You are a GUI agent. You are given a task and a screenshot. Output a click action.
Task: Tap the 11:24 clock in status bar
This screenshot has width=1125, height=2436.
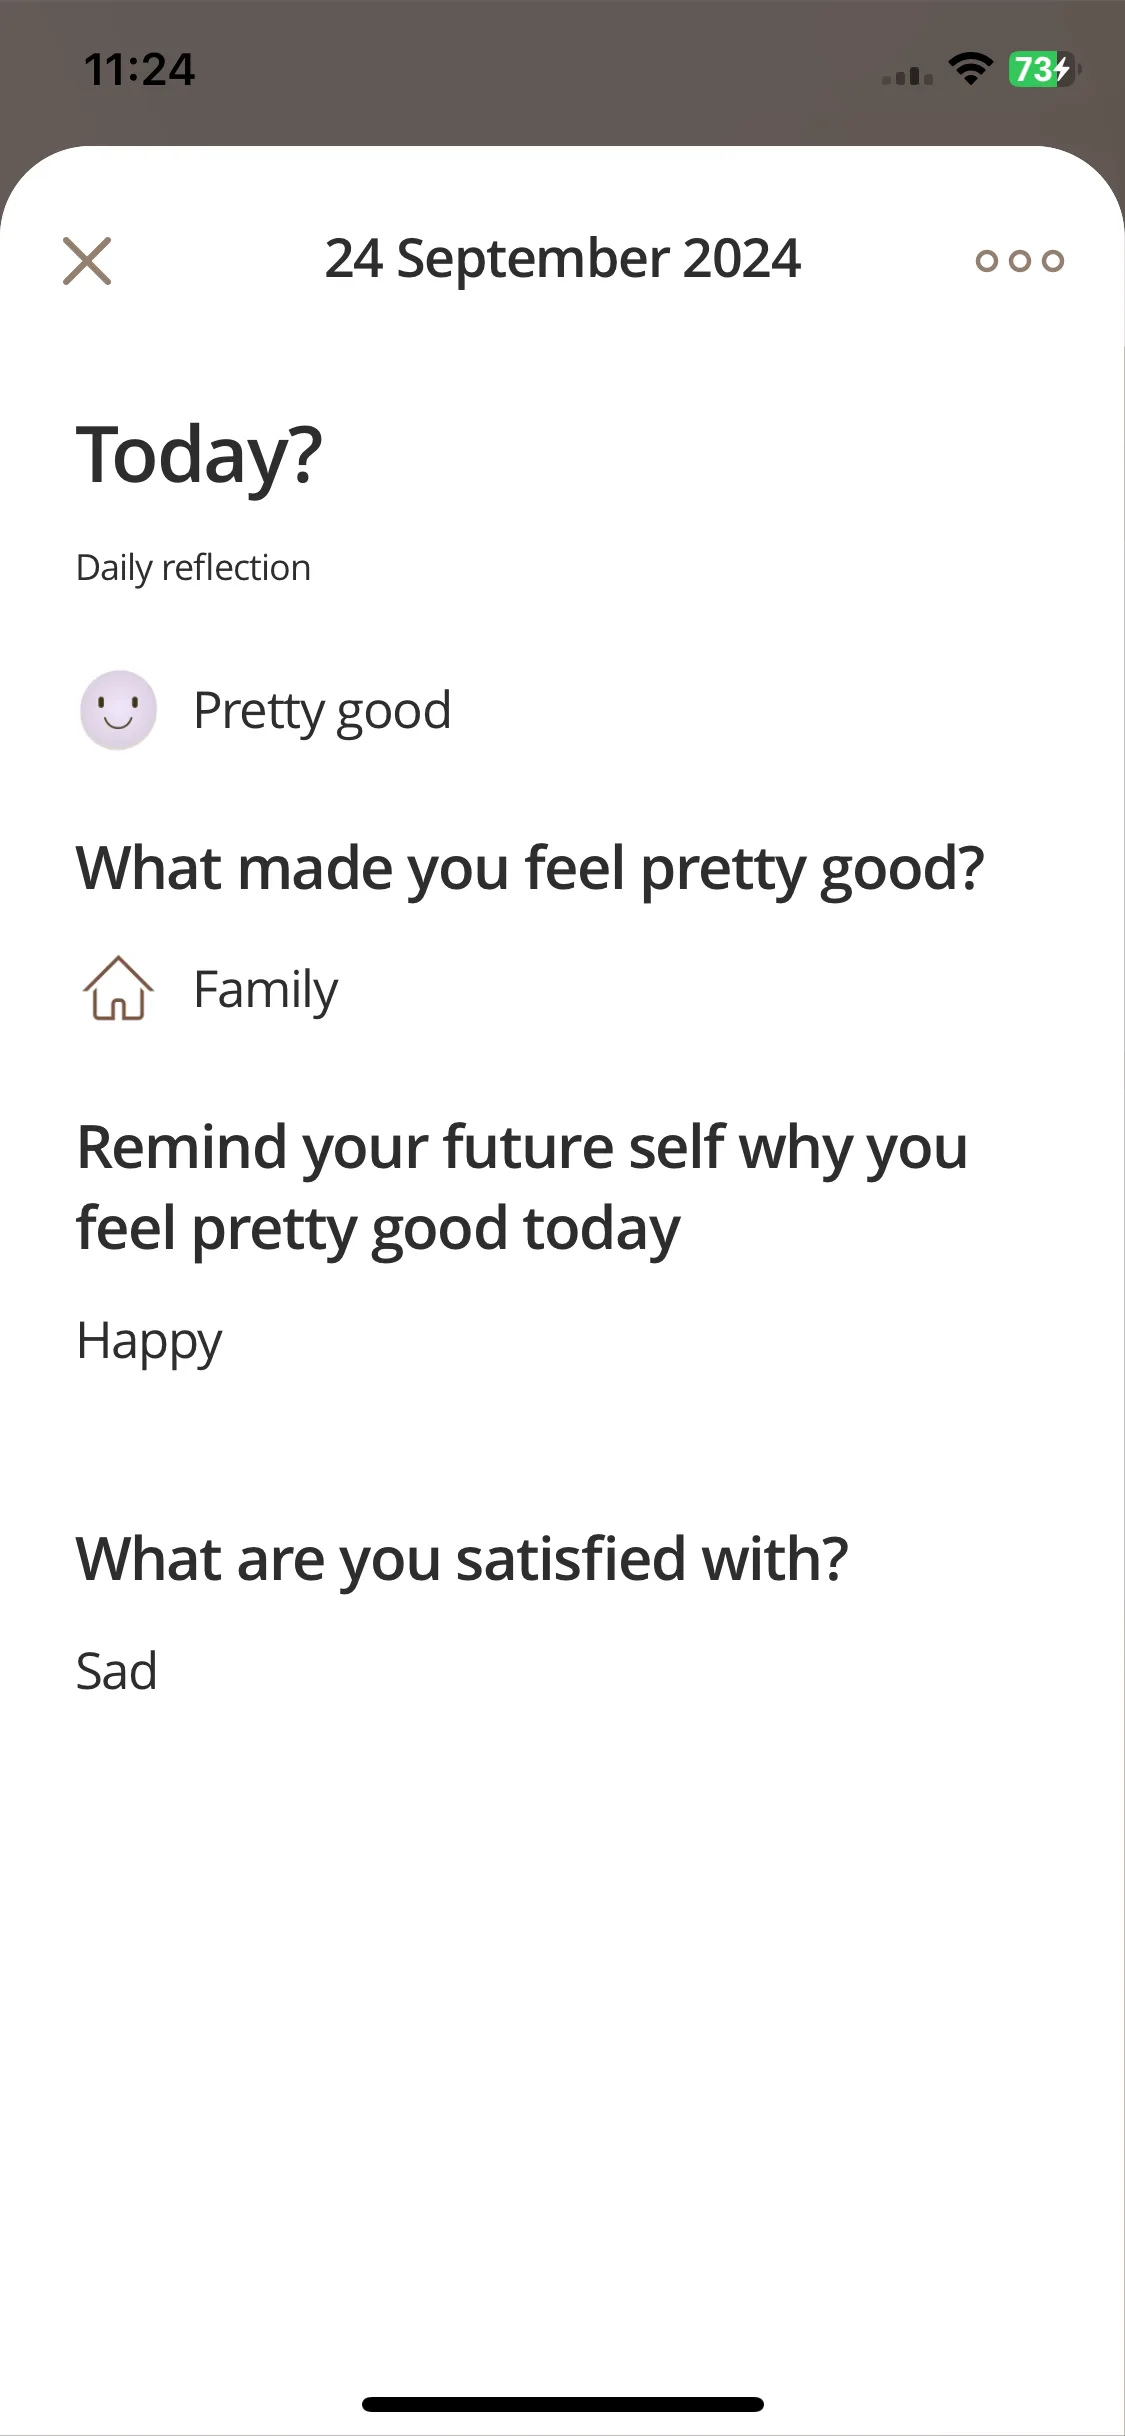tap(139, 69)
